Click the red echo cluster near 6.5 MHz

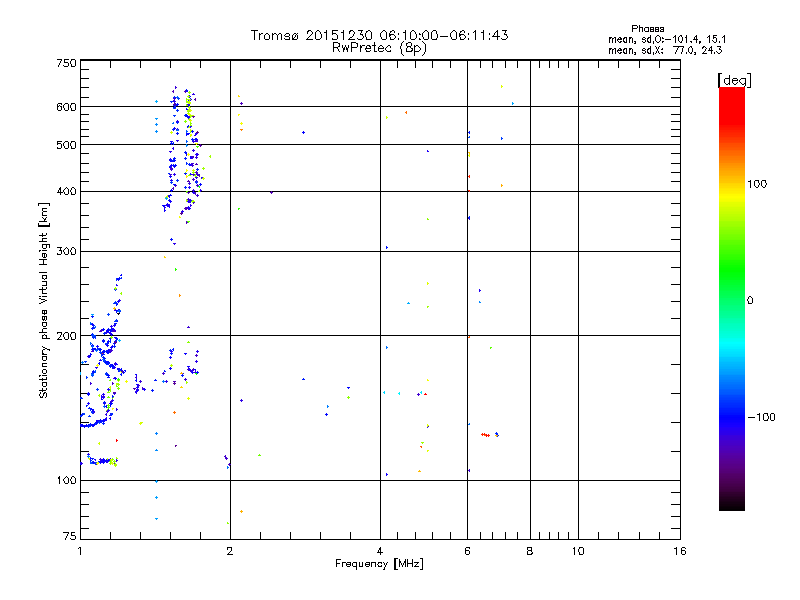click(x=486, y=435)
